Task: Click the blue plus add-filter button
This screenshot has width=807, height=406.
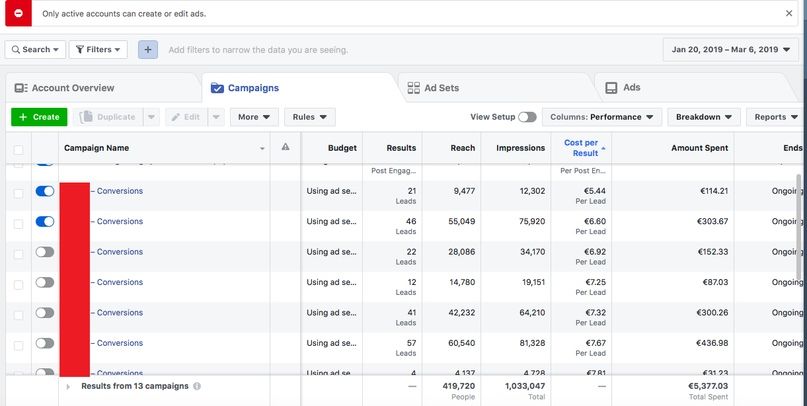Action: 148,49
